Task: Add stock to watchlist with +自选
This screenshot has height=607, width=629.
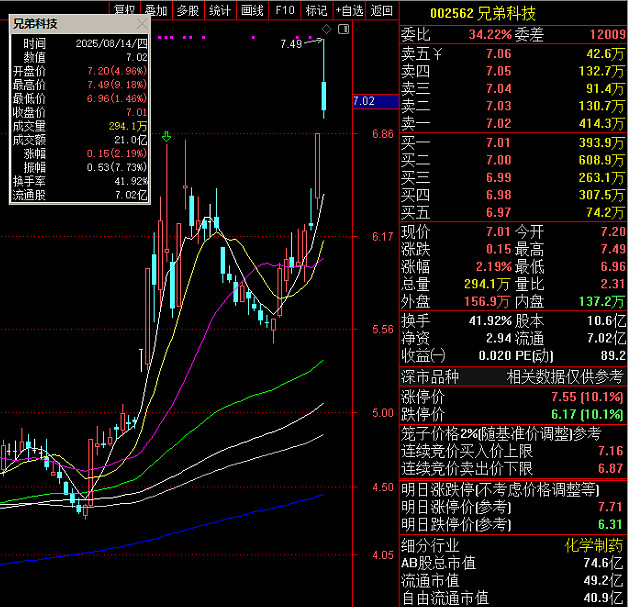Action: [x=349, y=10]
